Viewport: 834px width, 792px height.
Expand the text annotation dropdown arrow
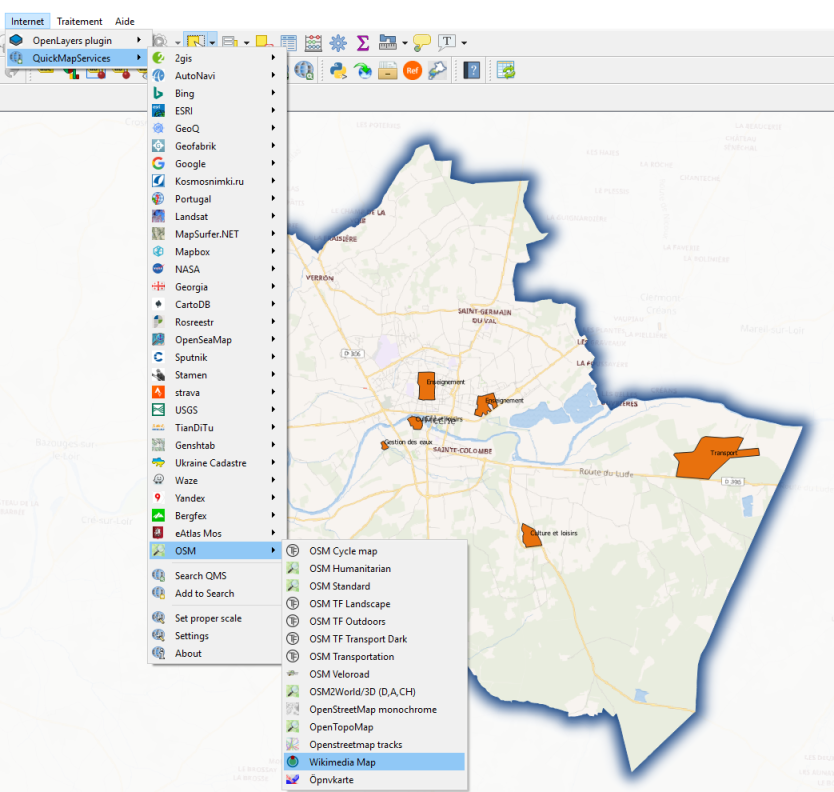464,43
